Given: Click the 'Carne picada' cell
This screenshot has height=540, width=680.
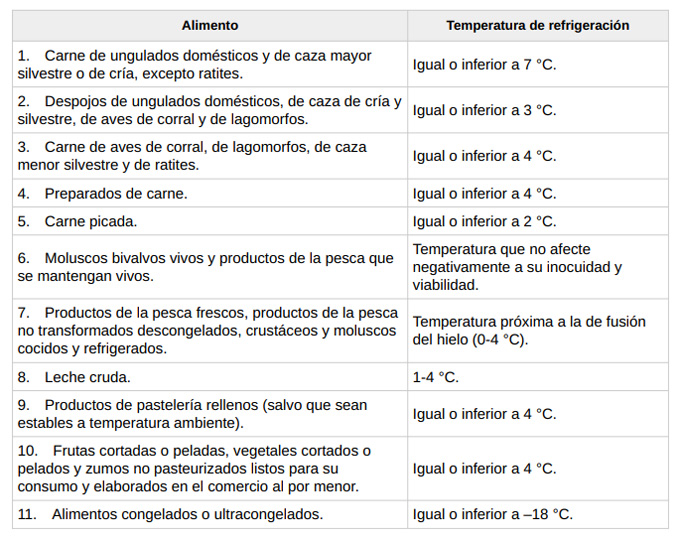Looking at the screenshot, I should 91,221.
